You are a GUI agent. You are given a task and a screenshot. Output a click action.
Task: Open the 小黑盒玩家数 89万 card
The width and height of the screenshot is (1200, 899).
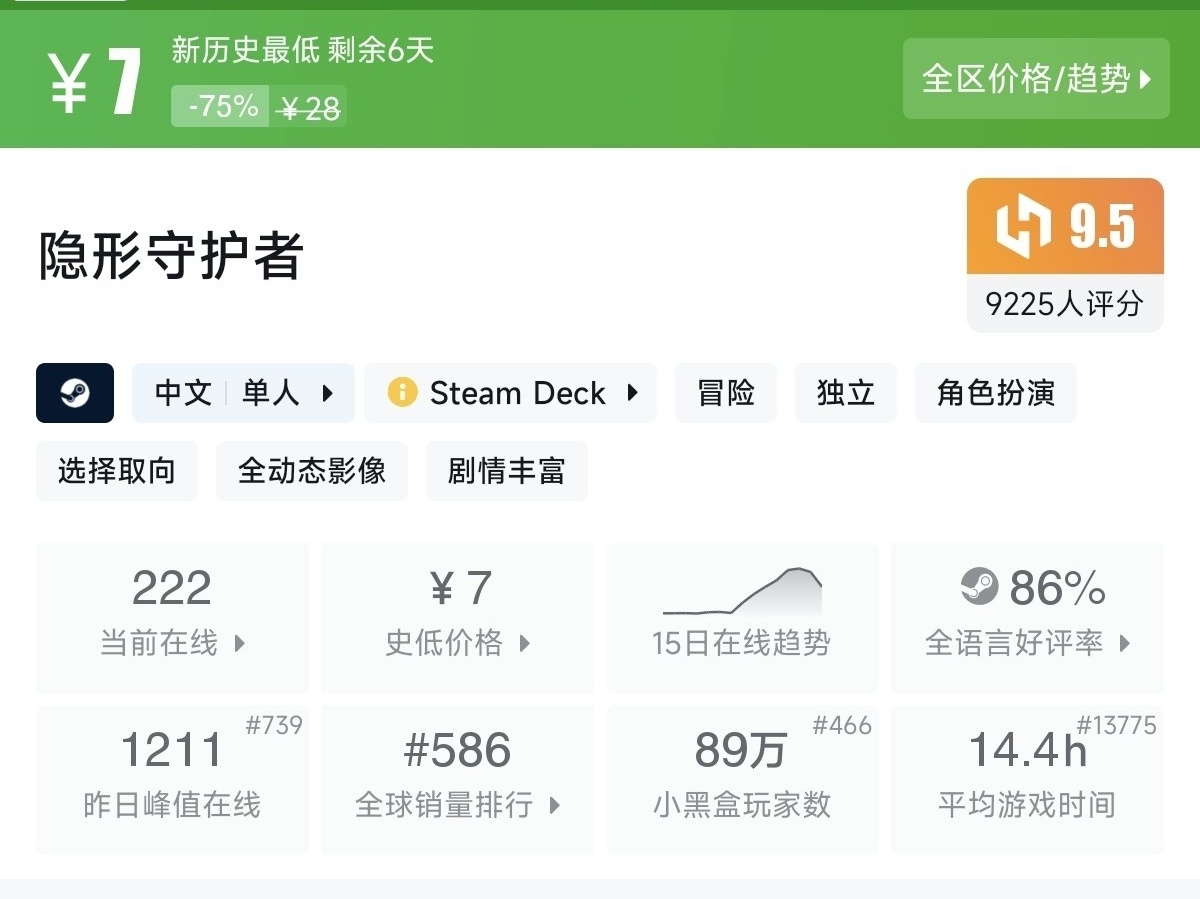[742, 779]
